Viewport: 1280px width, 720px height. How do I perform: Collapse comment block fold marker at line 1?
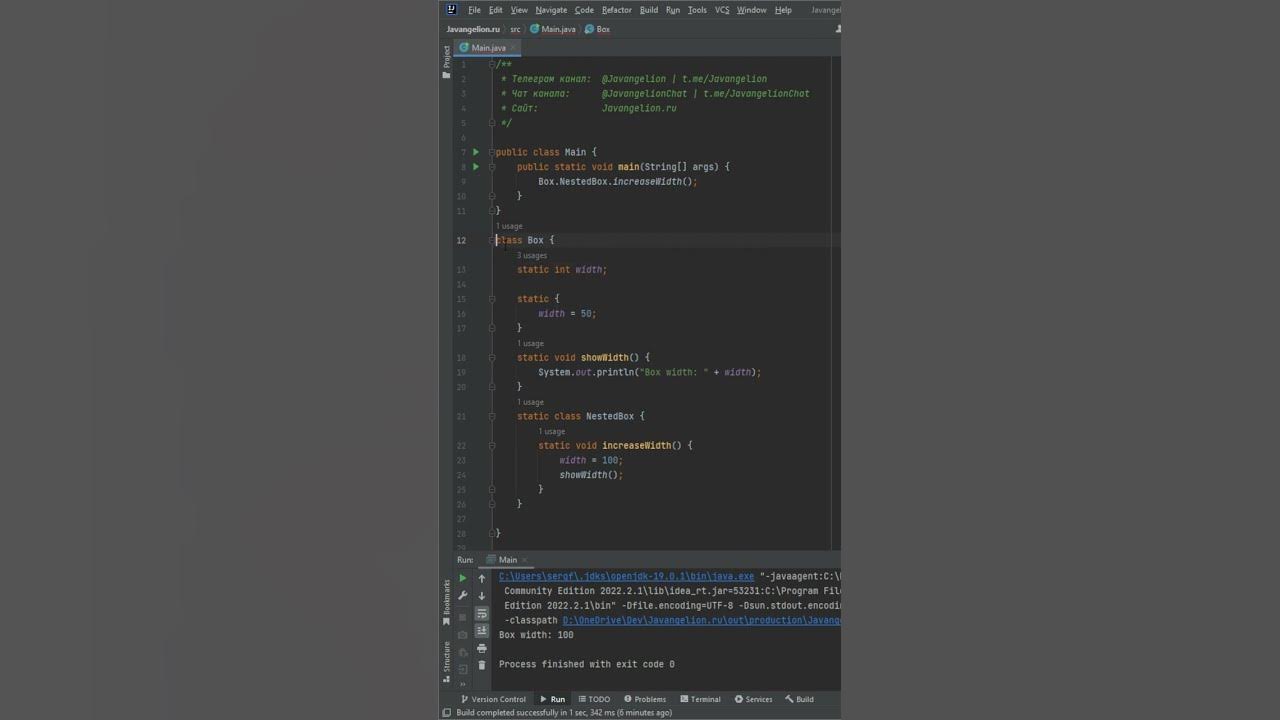pyautogui.click(x=492, y=65)
